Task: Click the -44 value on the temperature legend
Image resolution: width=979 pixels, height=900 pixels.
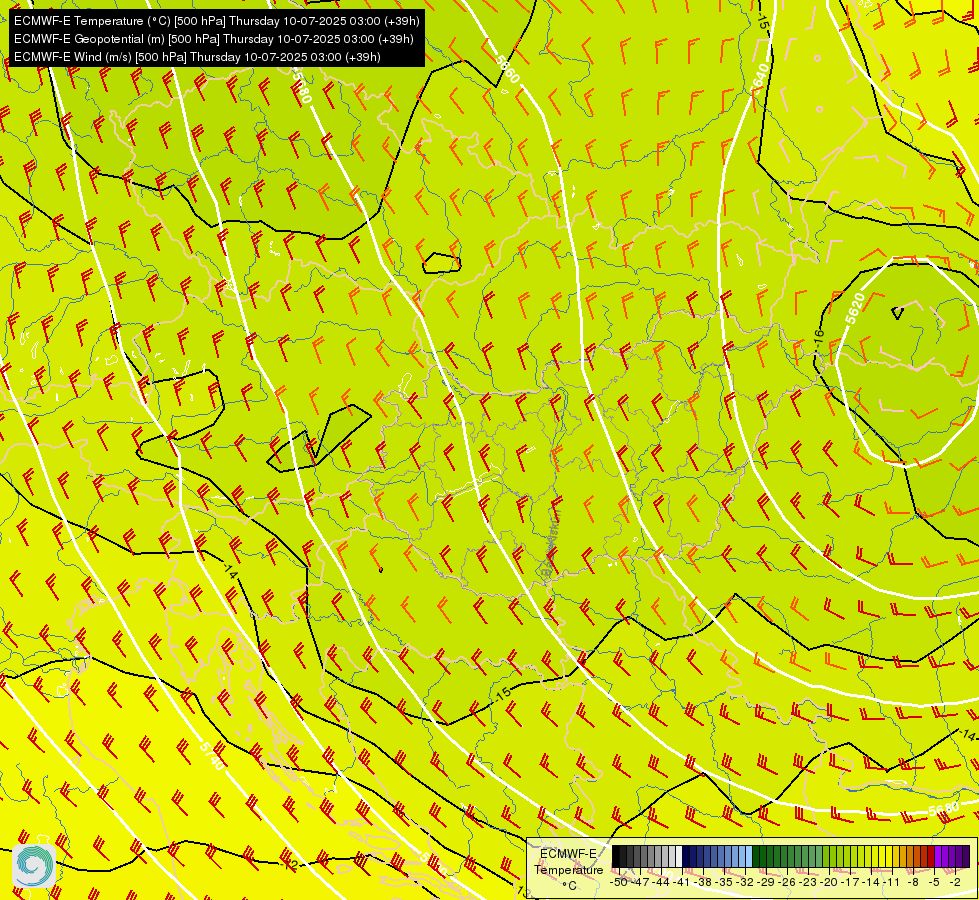Action: tap(661, 882)
